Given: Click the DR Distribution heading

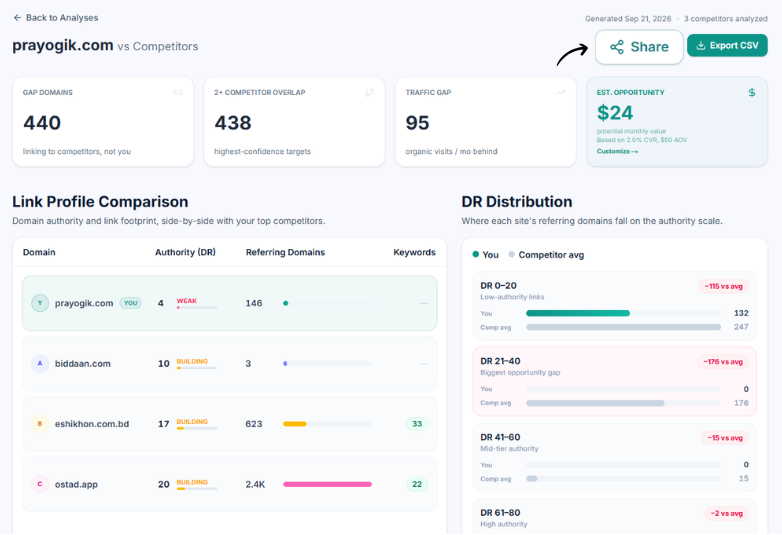Looking at the screenshot, I should (x=517, y=201).
